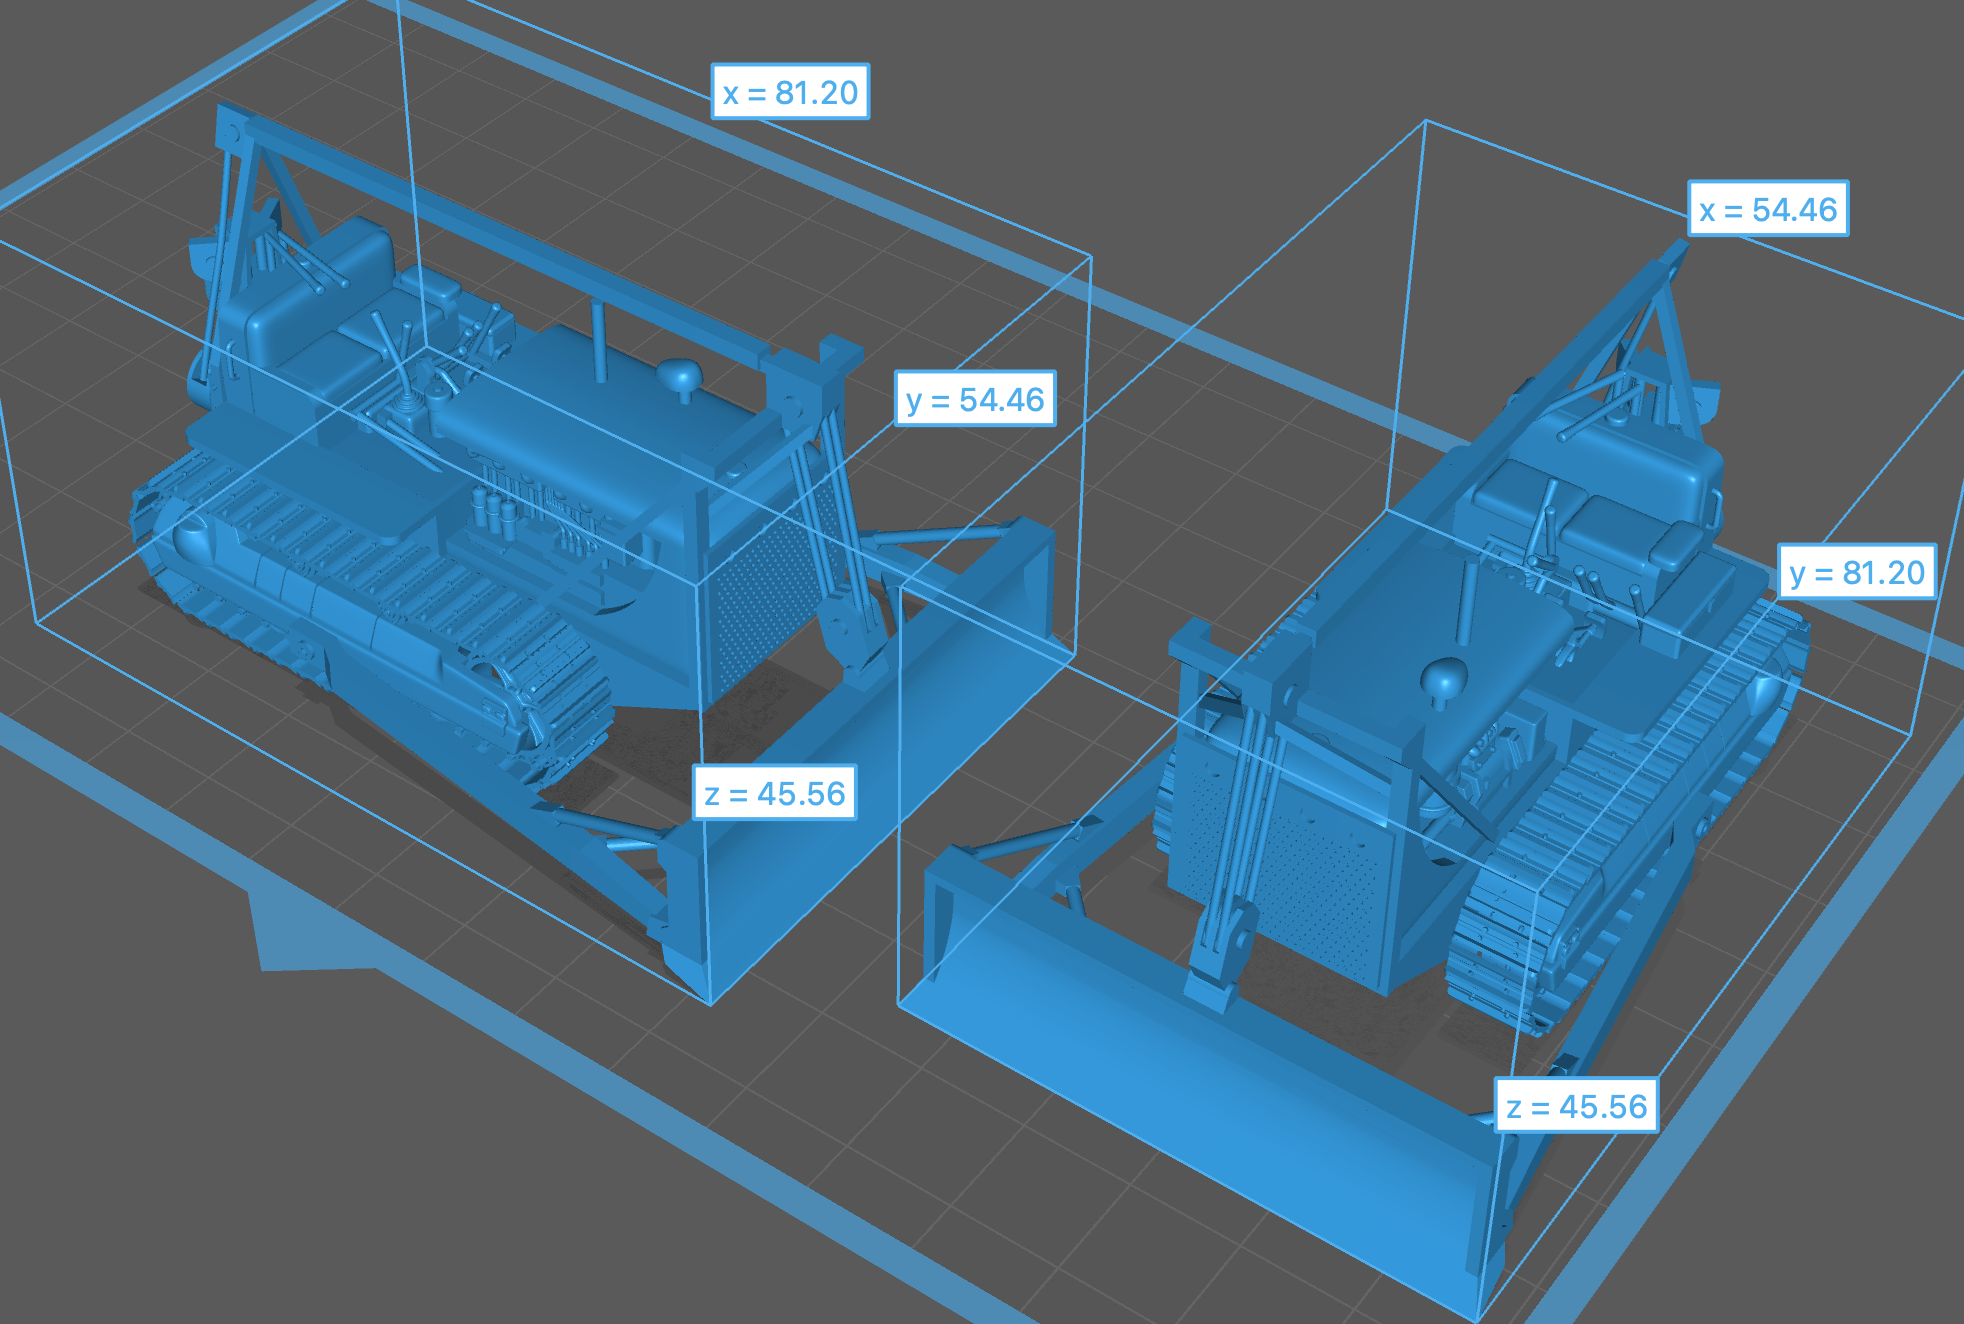This screenshot has height=1324, width=1964.
Task: Select the z = 45.56 label of left bulldozer
Action: click(x=774, y=793)
